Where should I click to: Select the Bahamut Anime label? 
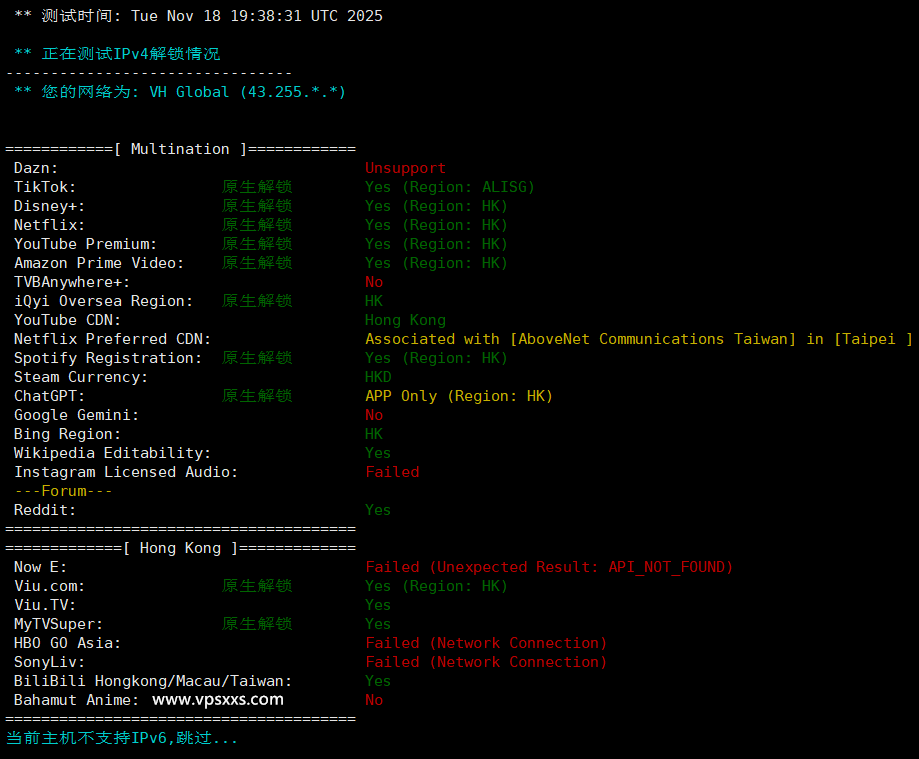coord(76,700)
